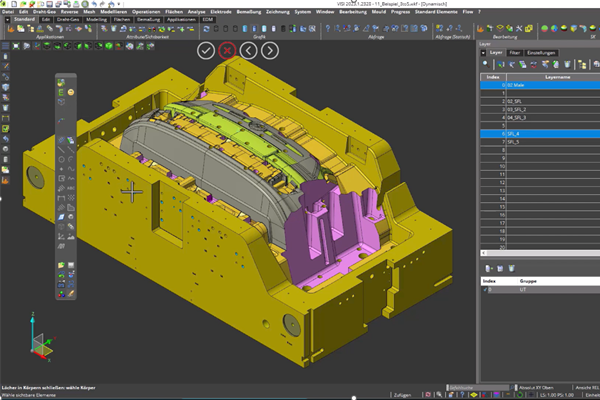Open the Datei menu

click(8, 12)
